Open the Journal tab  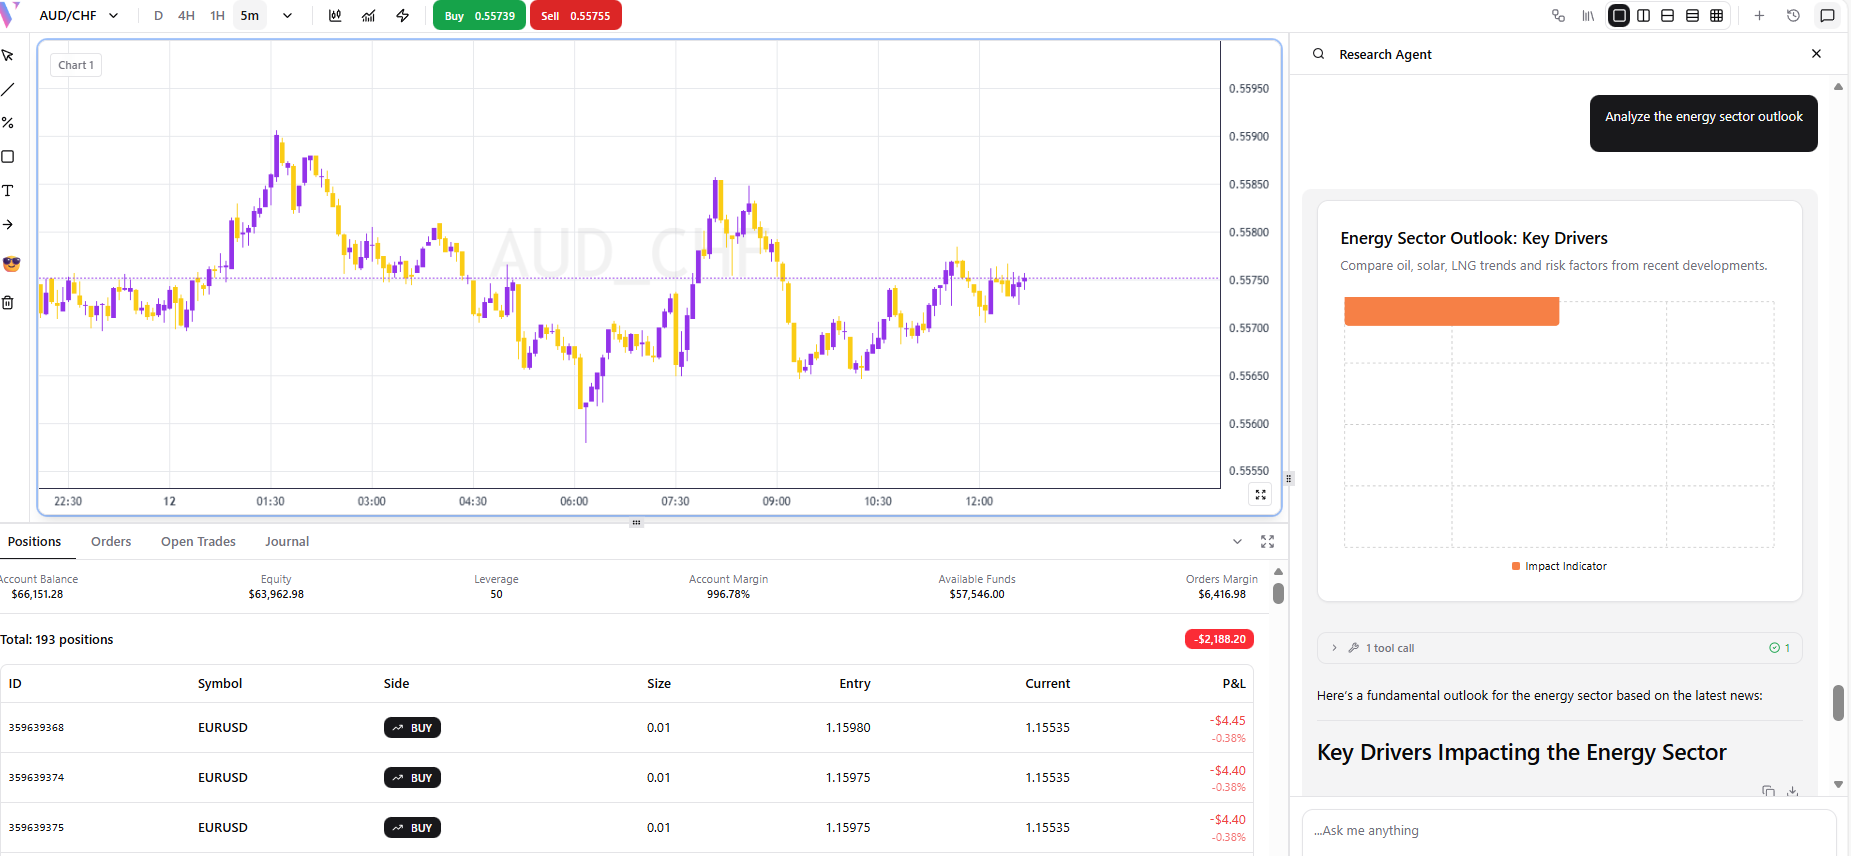(287, 542)
